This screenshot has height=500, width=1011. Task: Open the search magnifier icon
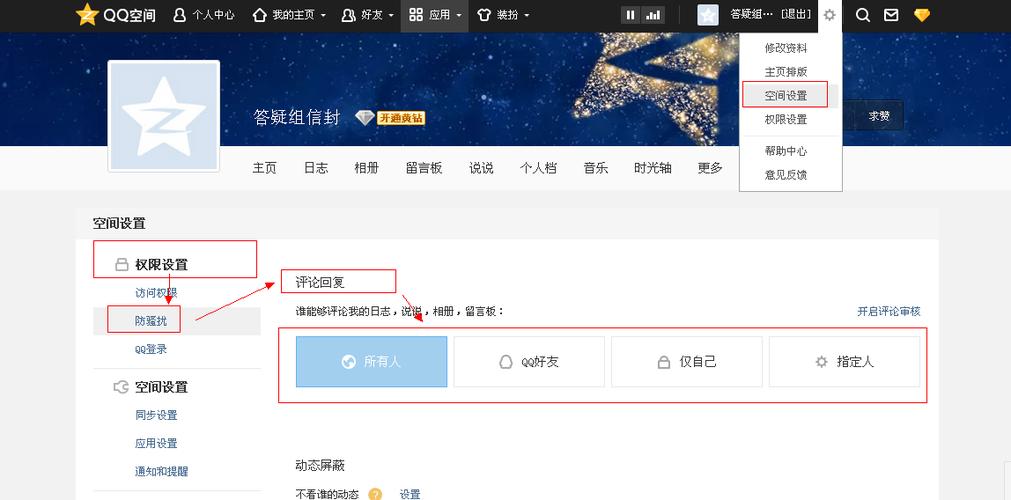pyautogui.click(x=863, y=15)
